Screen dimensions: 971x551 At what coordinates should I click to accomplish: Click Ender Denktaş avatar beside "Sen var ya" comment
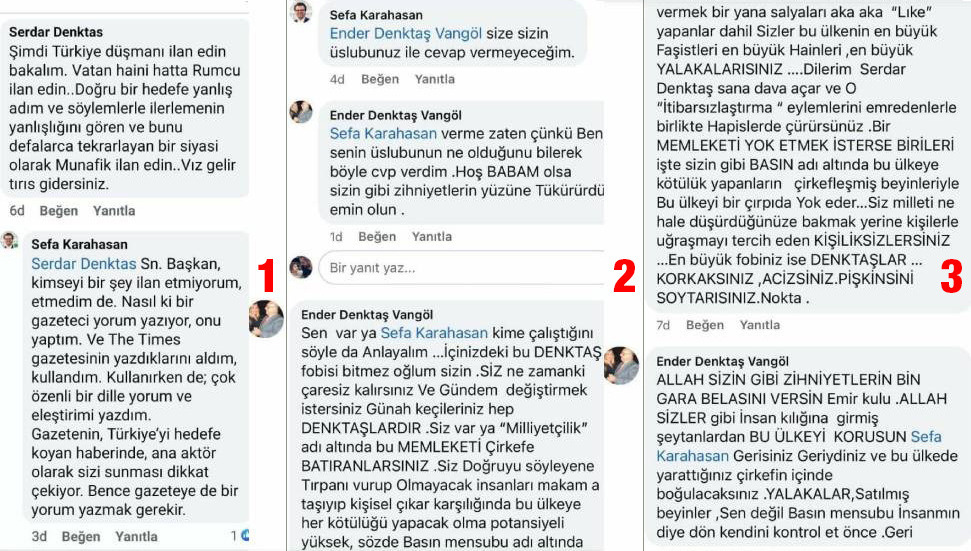[x=266, y=319]
